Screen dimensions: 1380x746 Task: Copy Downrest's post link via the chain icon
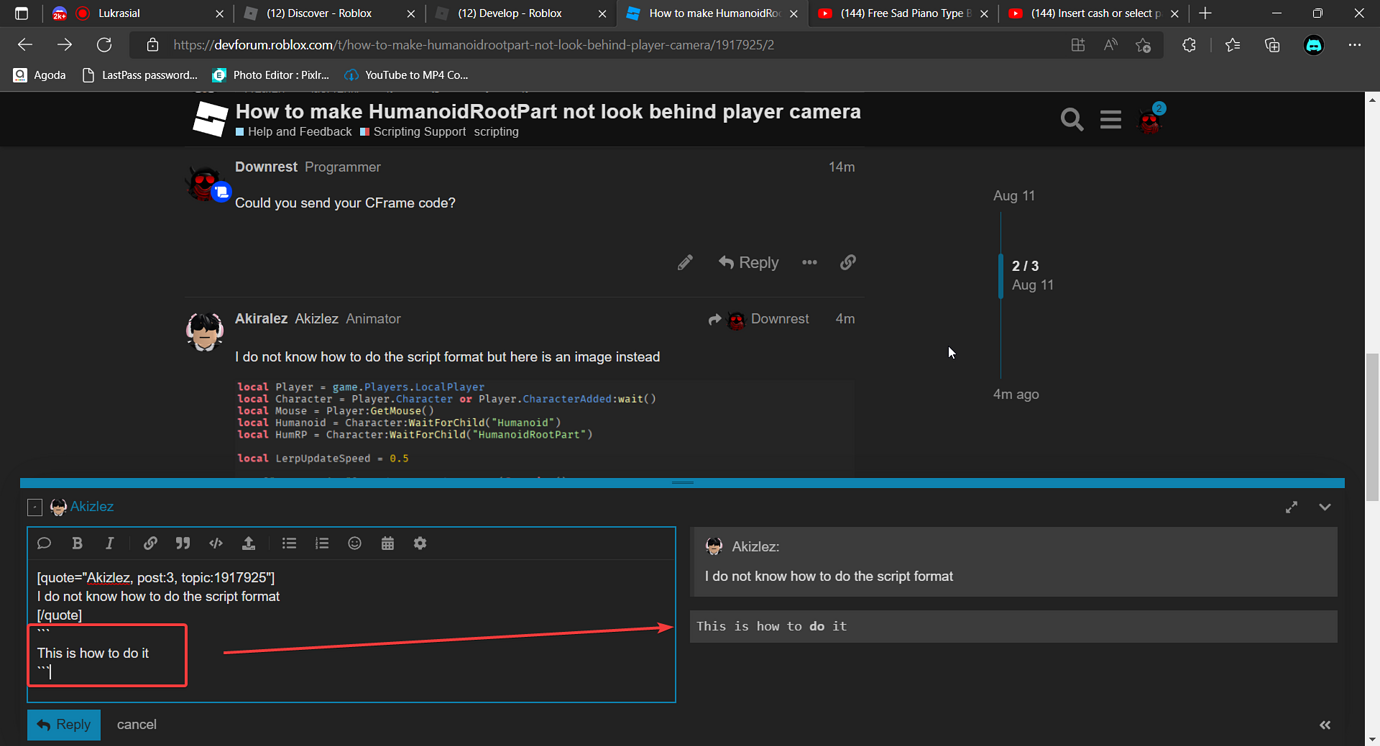point(848,262)
